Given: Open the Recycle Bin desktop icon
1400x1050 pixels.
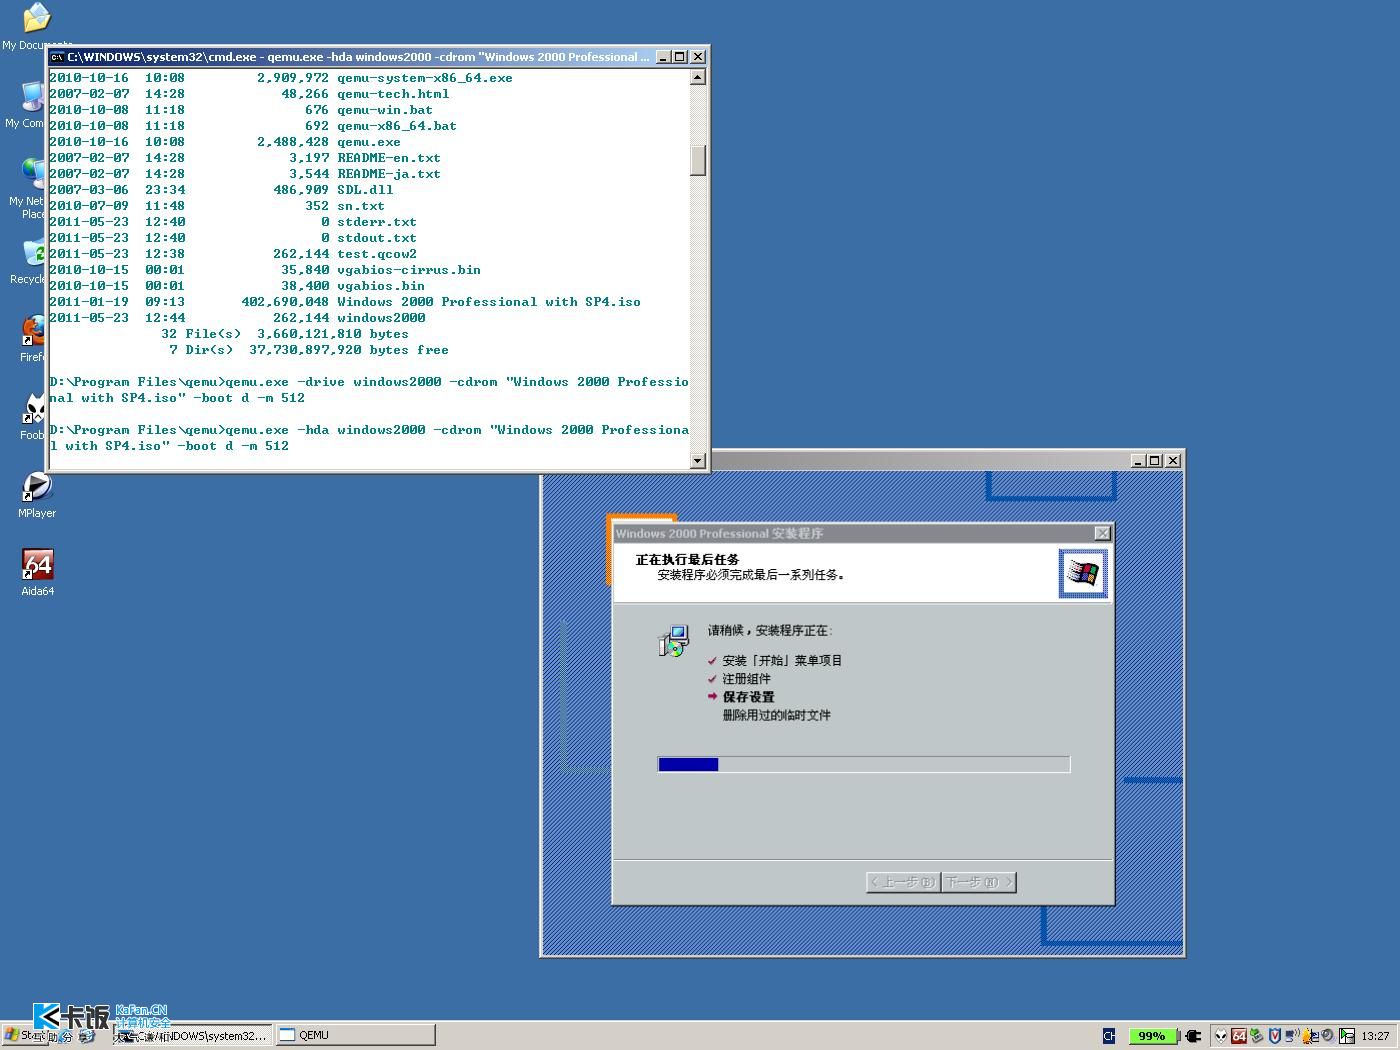Looking at the screenshot, I should [34, 253].
